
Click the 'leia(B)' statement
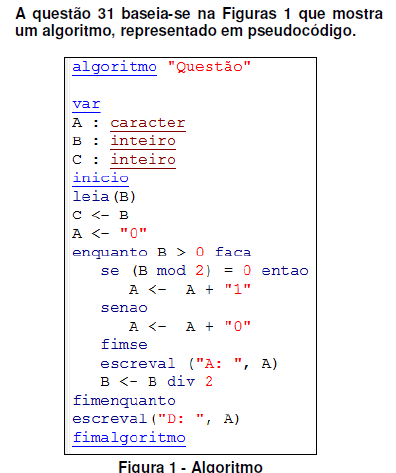[104, 197]
